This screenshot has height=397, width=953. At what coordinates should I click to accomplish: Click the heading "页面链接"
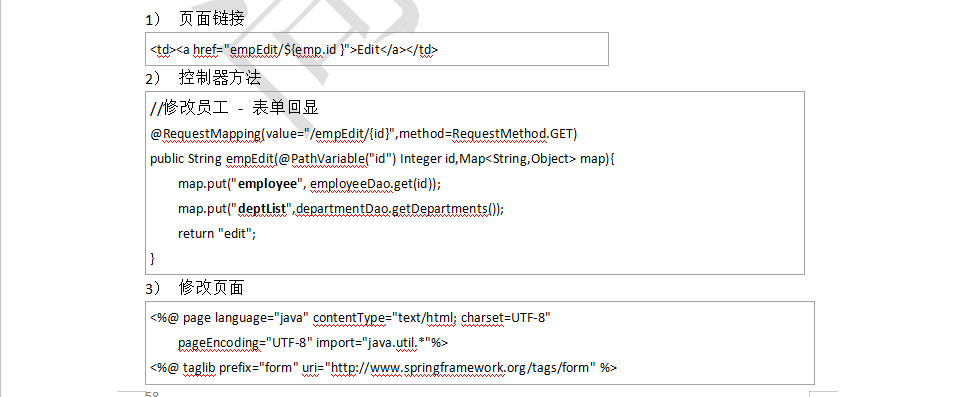212,19
